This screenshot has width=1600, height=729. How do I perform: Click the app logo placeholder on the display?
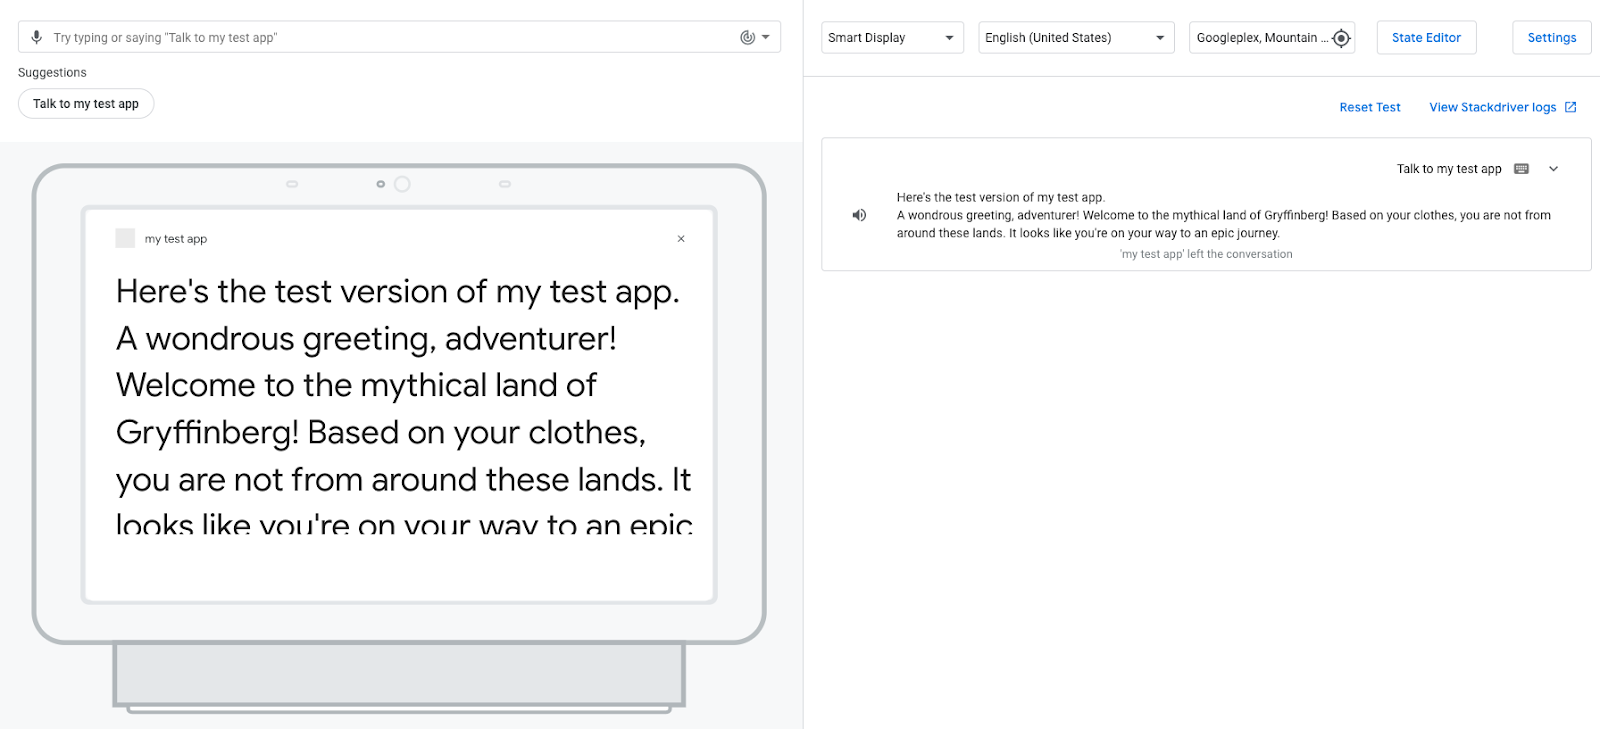click(125, 238)
